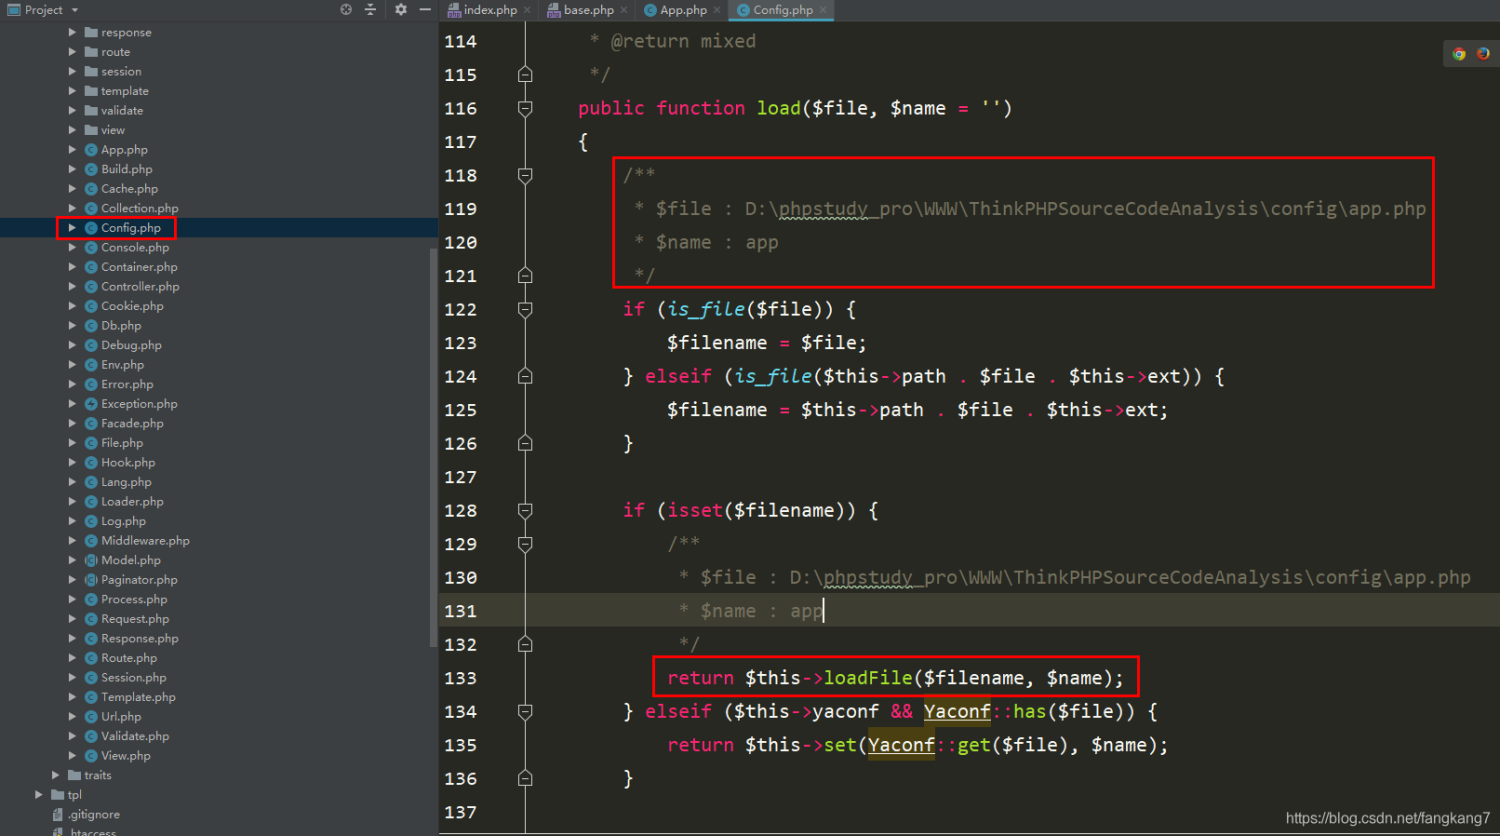Click the Hook.php class icon
This screenshot has width=1500, height=836.
click(91, 463)
